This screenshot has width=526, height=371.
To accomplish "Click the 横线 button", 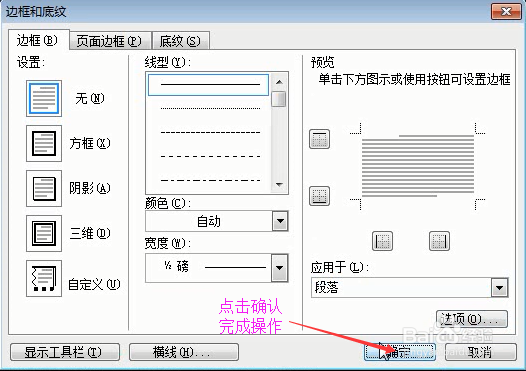I will 184,352.
